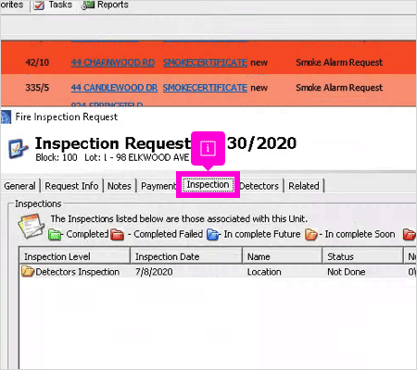Screen dimensions: 417x370
Task: Open the 44 CANDLEWOOD DR address link
Action: pyautogui.click(x=114, y=88)
